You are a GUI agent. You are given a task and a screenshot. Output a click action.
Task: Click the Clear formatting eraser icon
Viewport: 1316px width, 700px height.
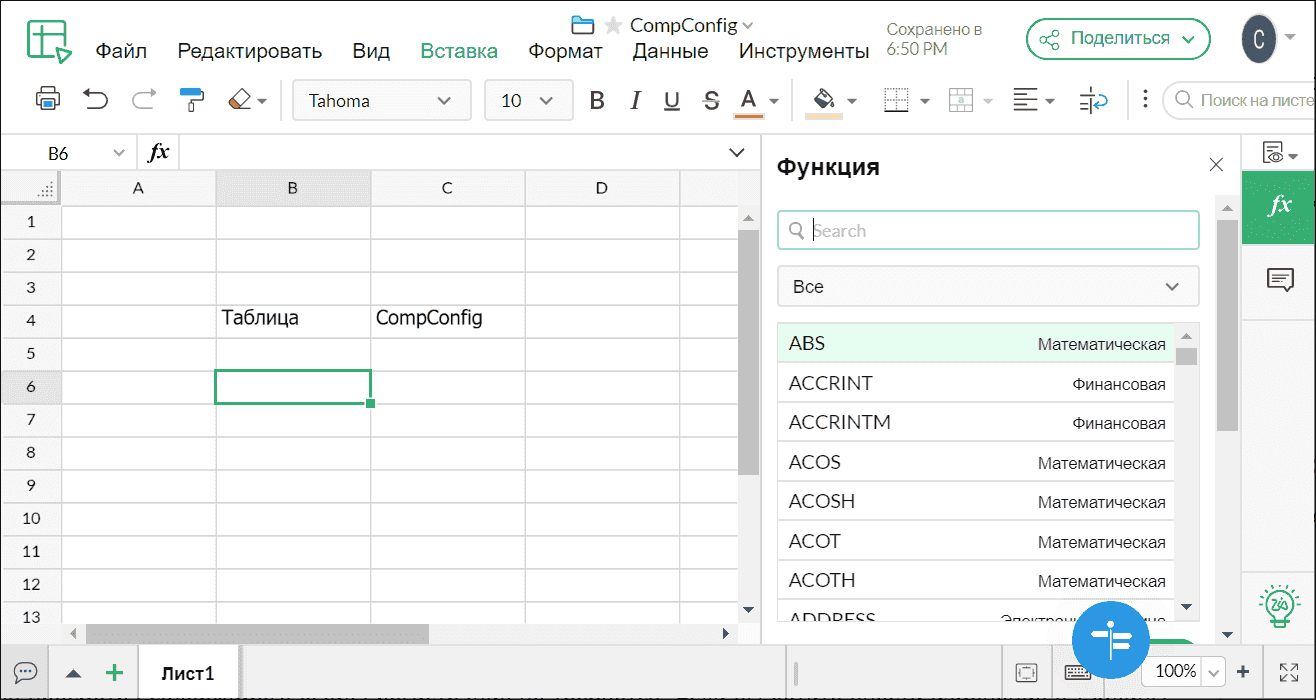239,99
